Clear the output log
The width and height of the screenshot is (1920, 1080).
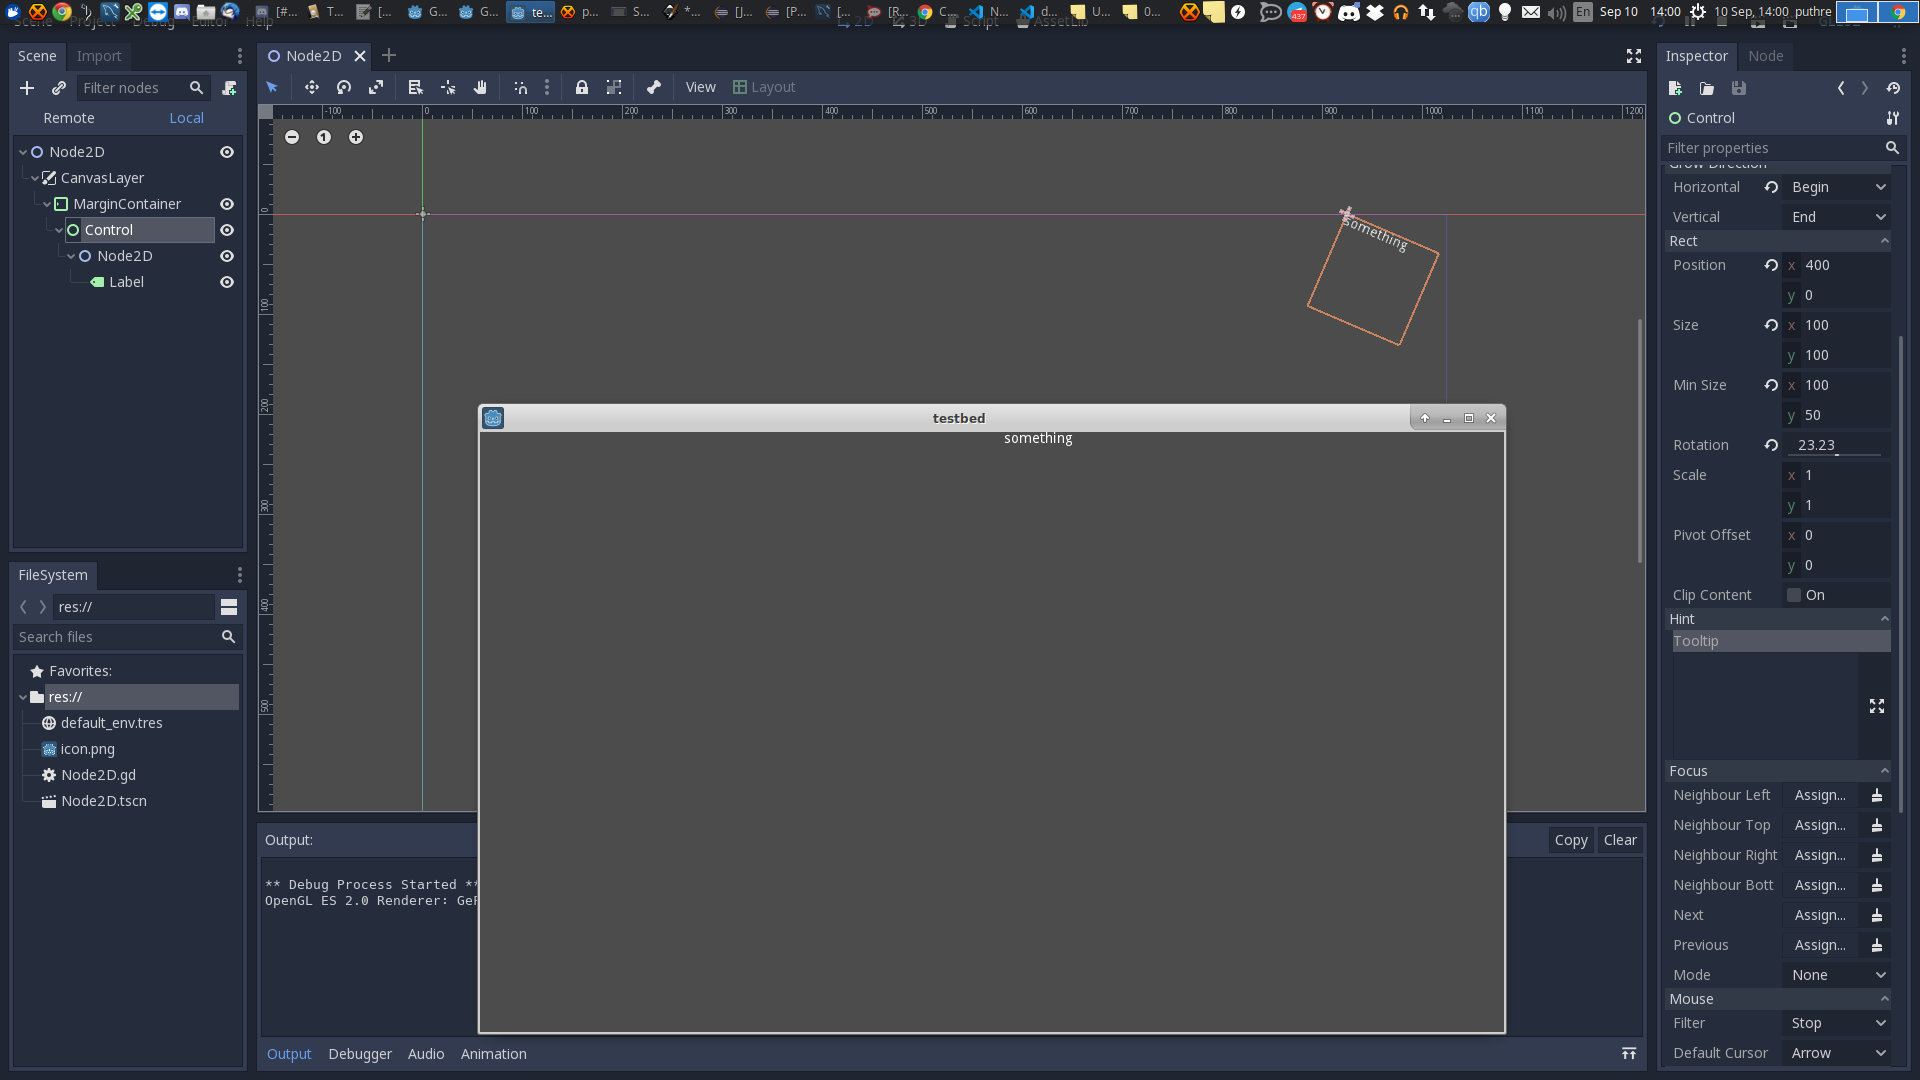(1619, 840)
